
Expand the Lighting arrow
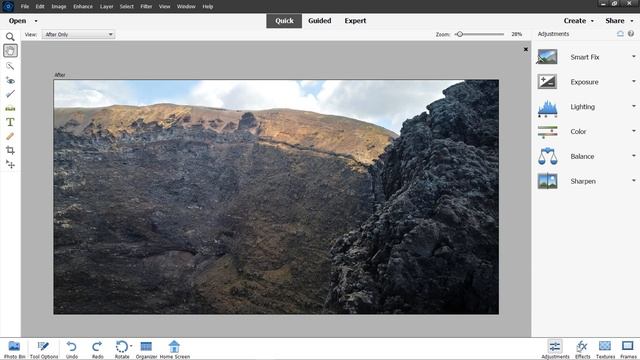click(633, 106)
